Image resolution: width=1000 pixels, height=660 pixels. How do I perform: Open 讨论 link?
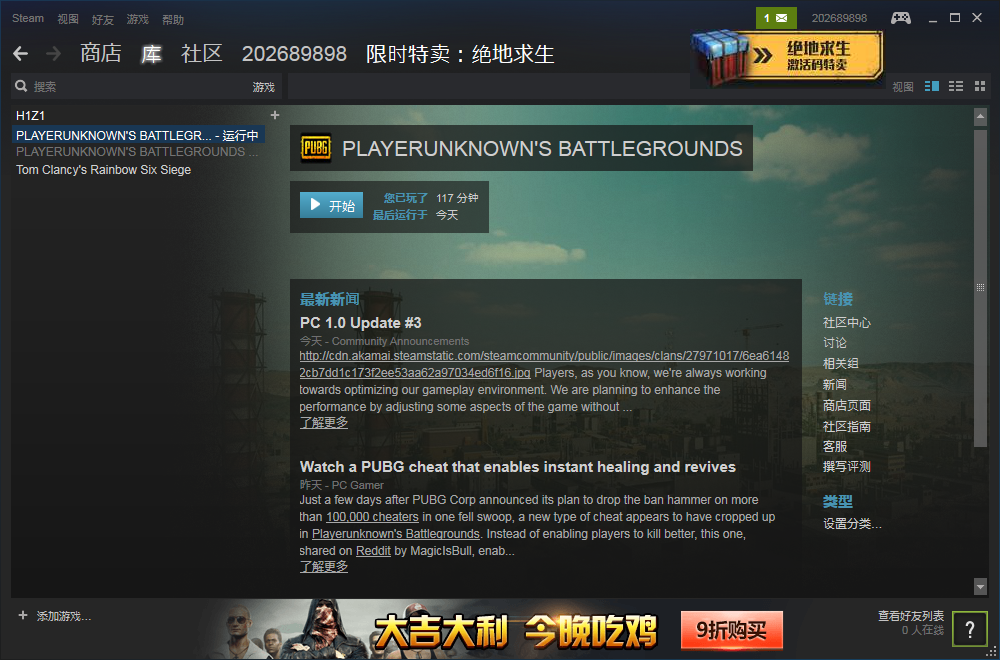point(835,343)
